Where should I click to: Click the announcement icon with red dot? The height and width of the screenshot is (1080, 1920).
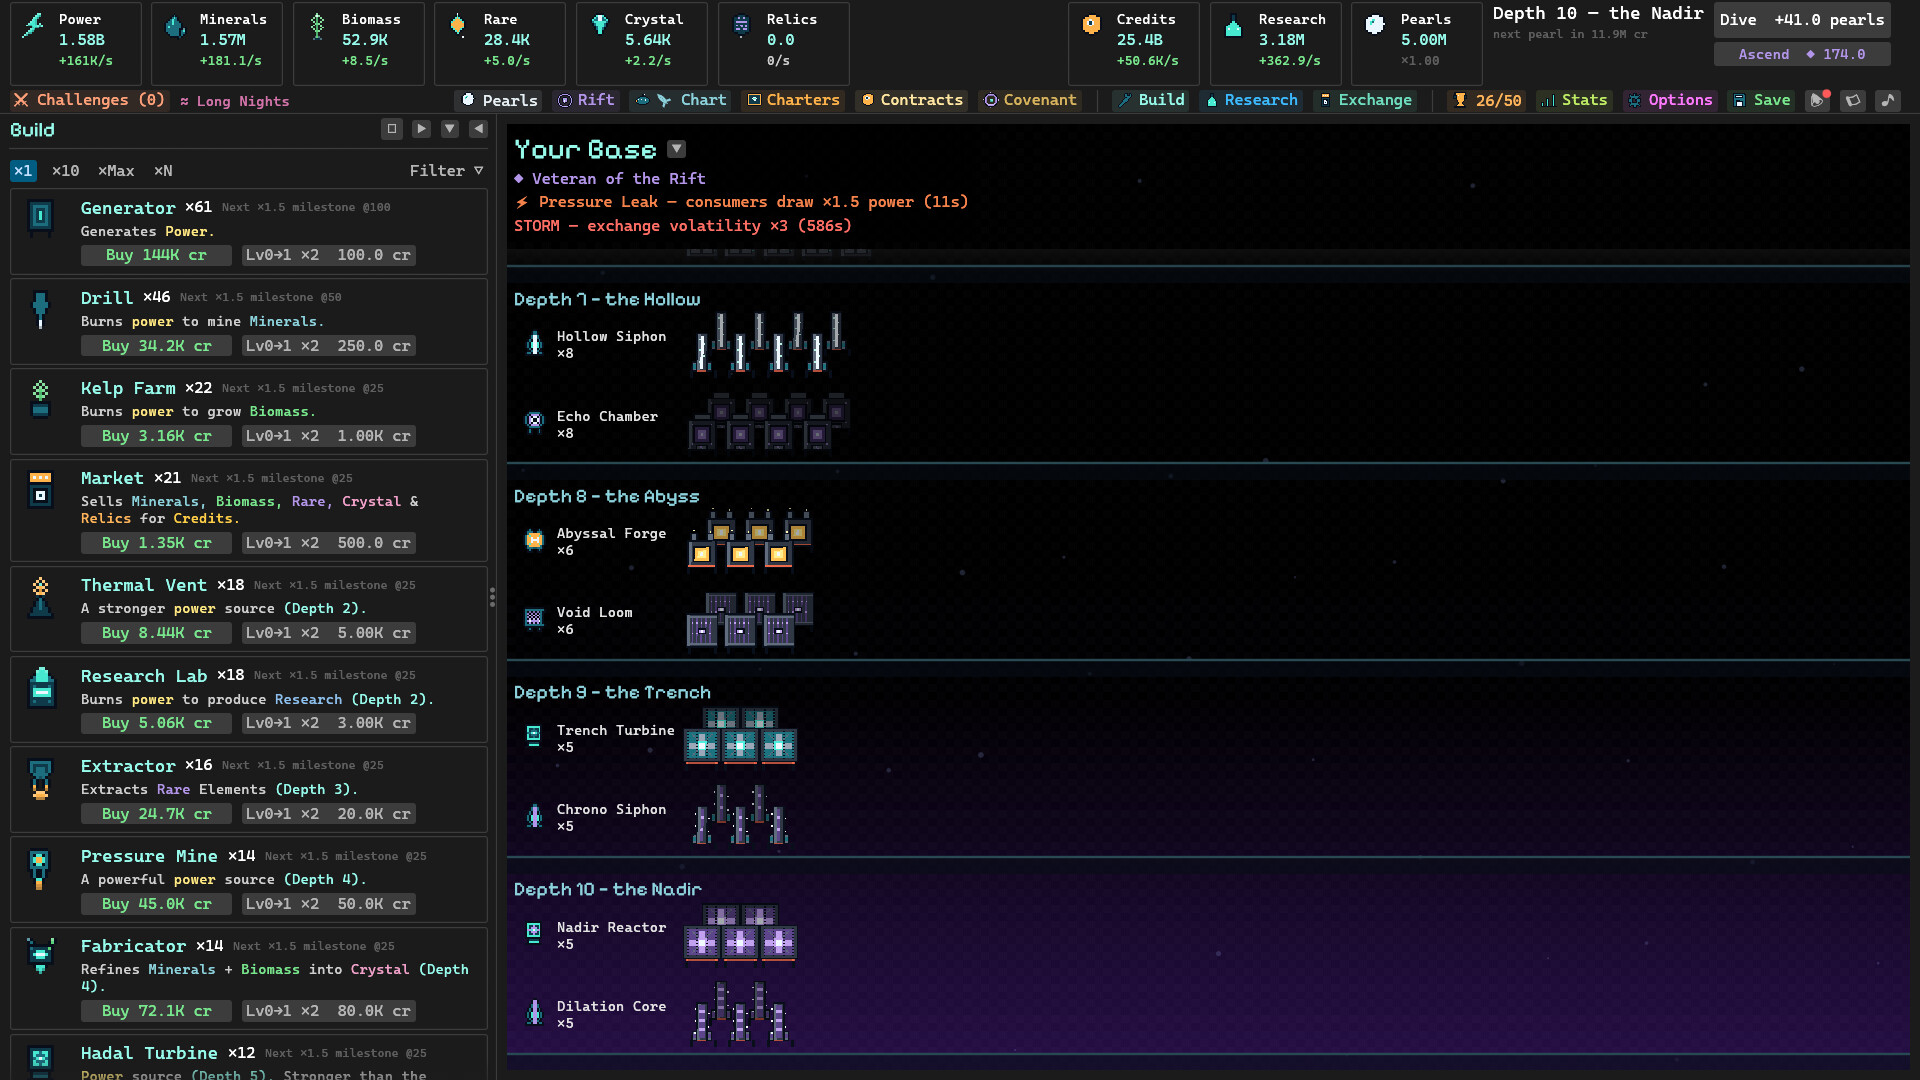coord(1818,100)
